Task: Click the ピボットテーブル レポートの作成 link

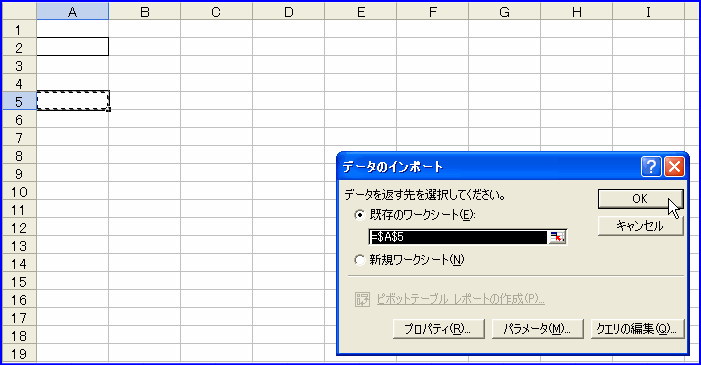Action: click(x=460, y=299)
